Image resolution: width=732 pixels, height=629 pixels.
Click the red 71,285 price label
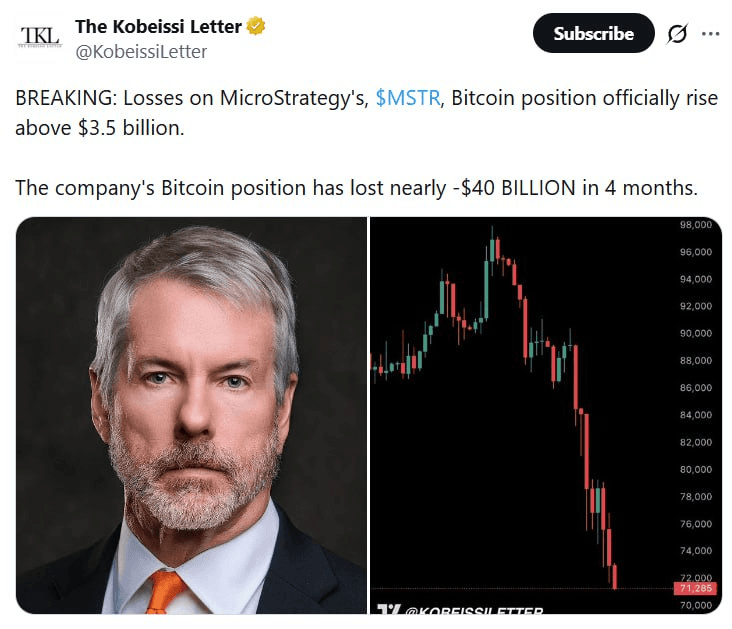(693, 589)
